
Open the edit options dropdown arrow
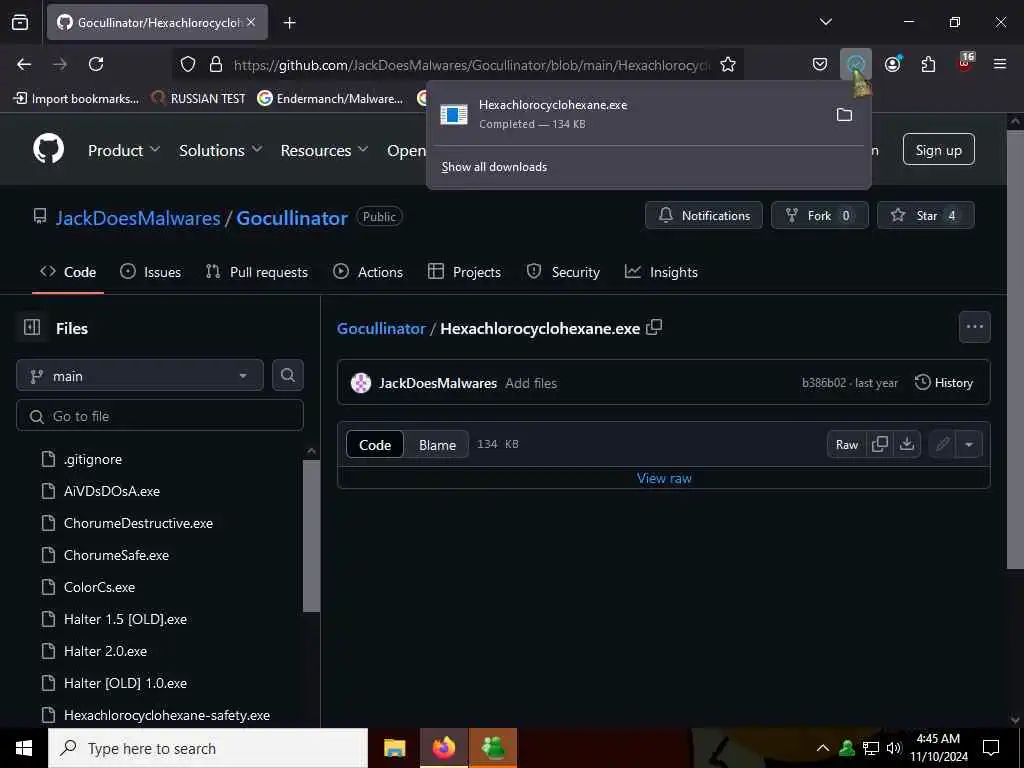(x=969, y=444)
